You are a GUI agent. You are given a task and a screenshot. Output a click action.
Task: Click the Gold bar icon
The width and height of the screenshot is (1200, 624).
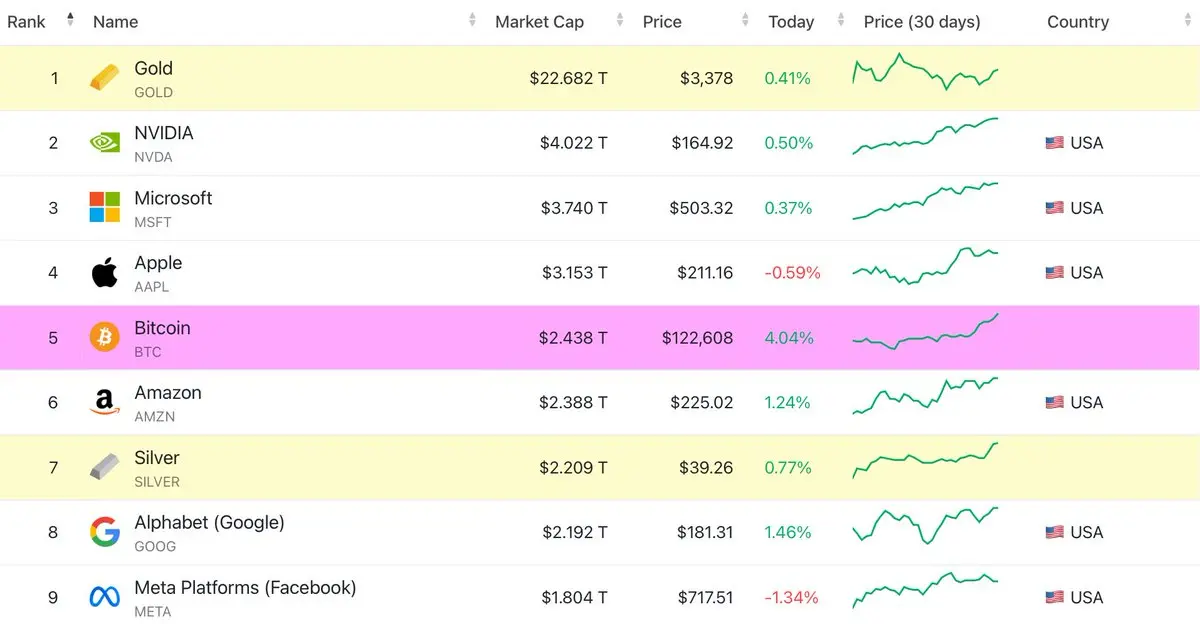pyautogui.click(x=104, y=78)
